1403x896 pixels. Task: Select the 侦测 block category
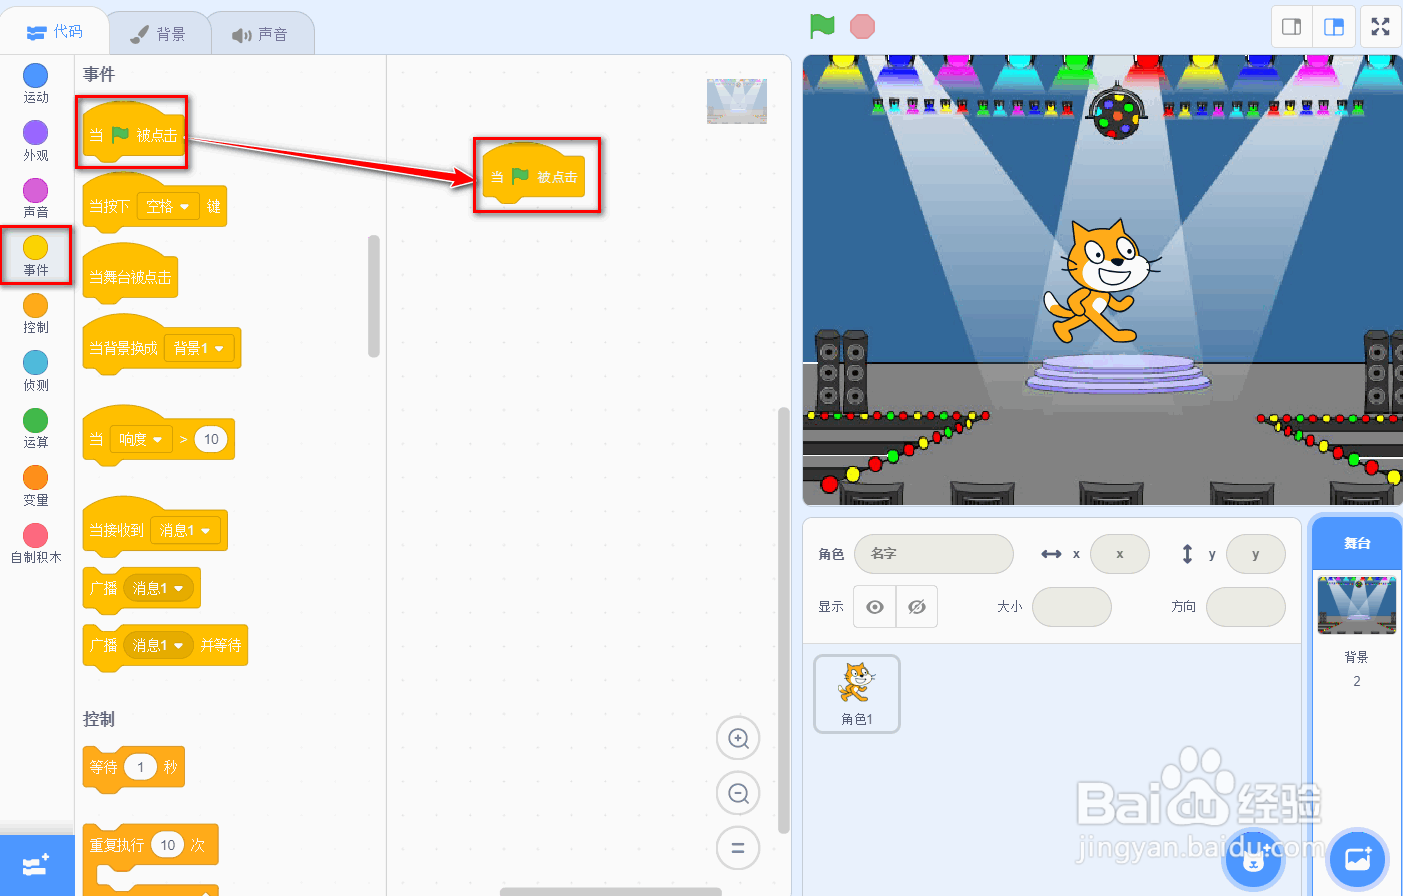36,371
